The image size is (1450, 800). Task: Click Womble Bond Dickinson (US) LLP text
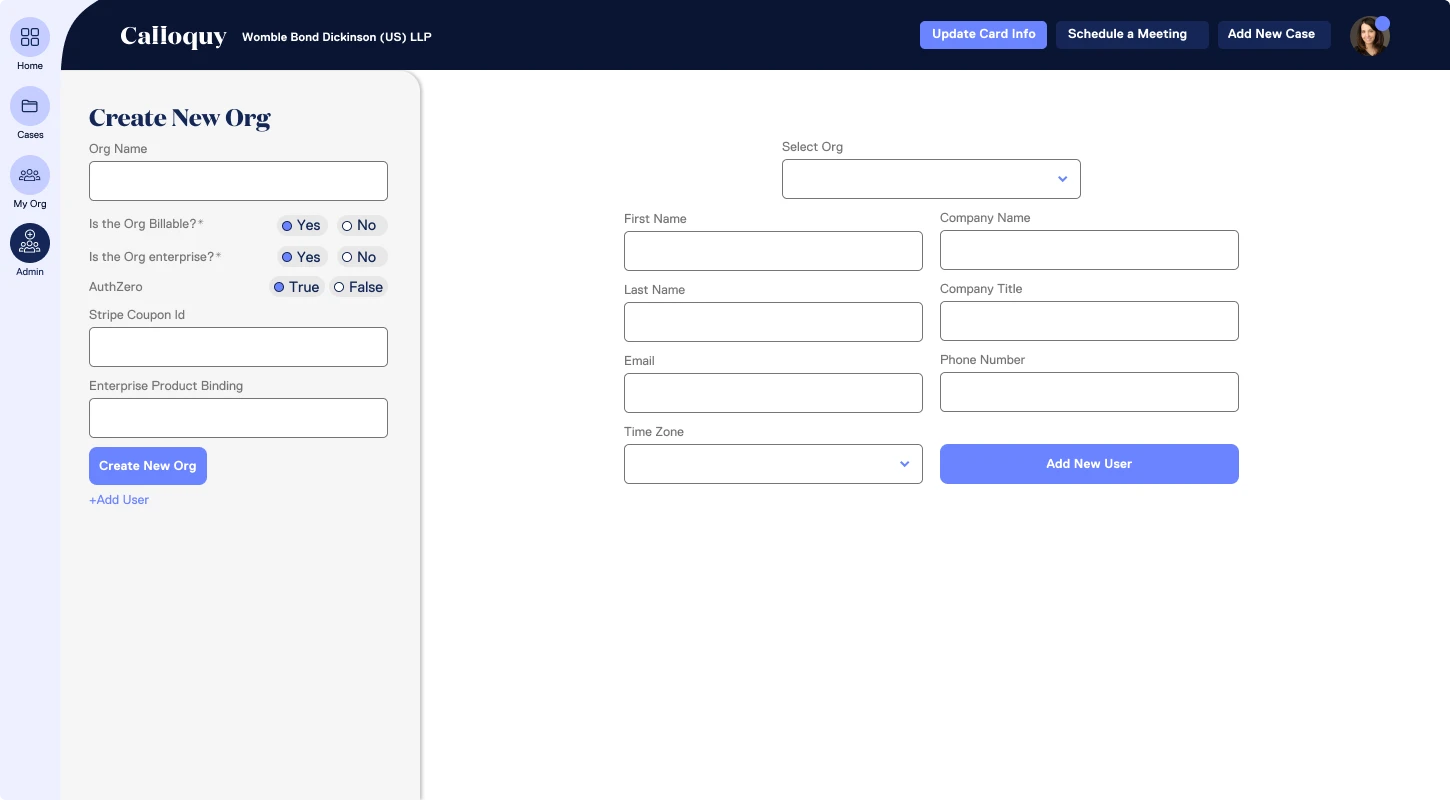(x=337, y=37)
